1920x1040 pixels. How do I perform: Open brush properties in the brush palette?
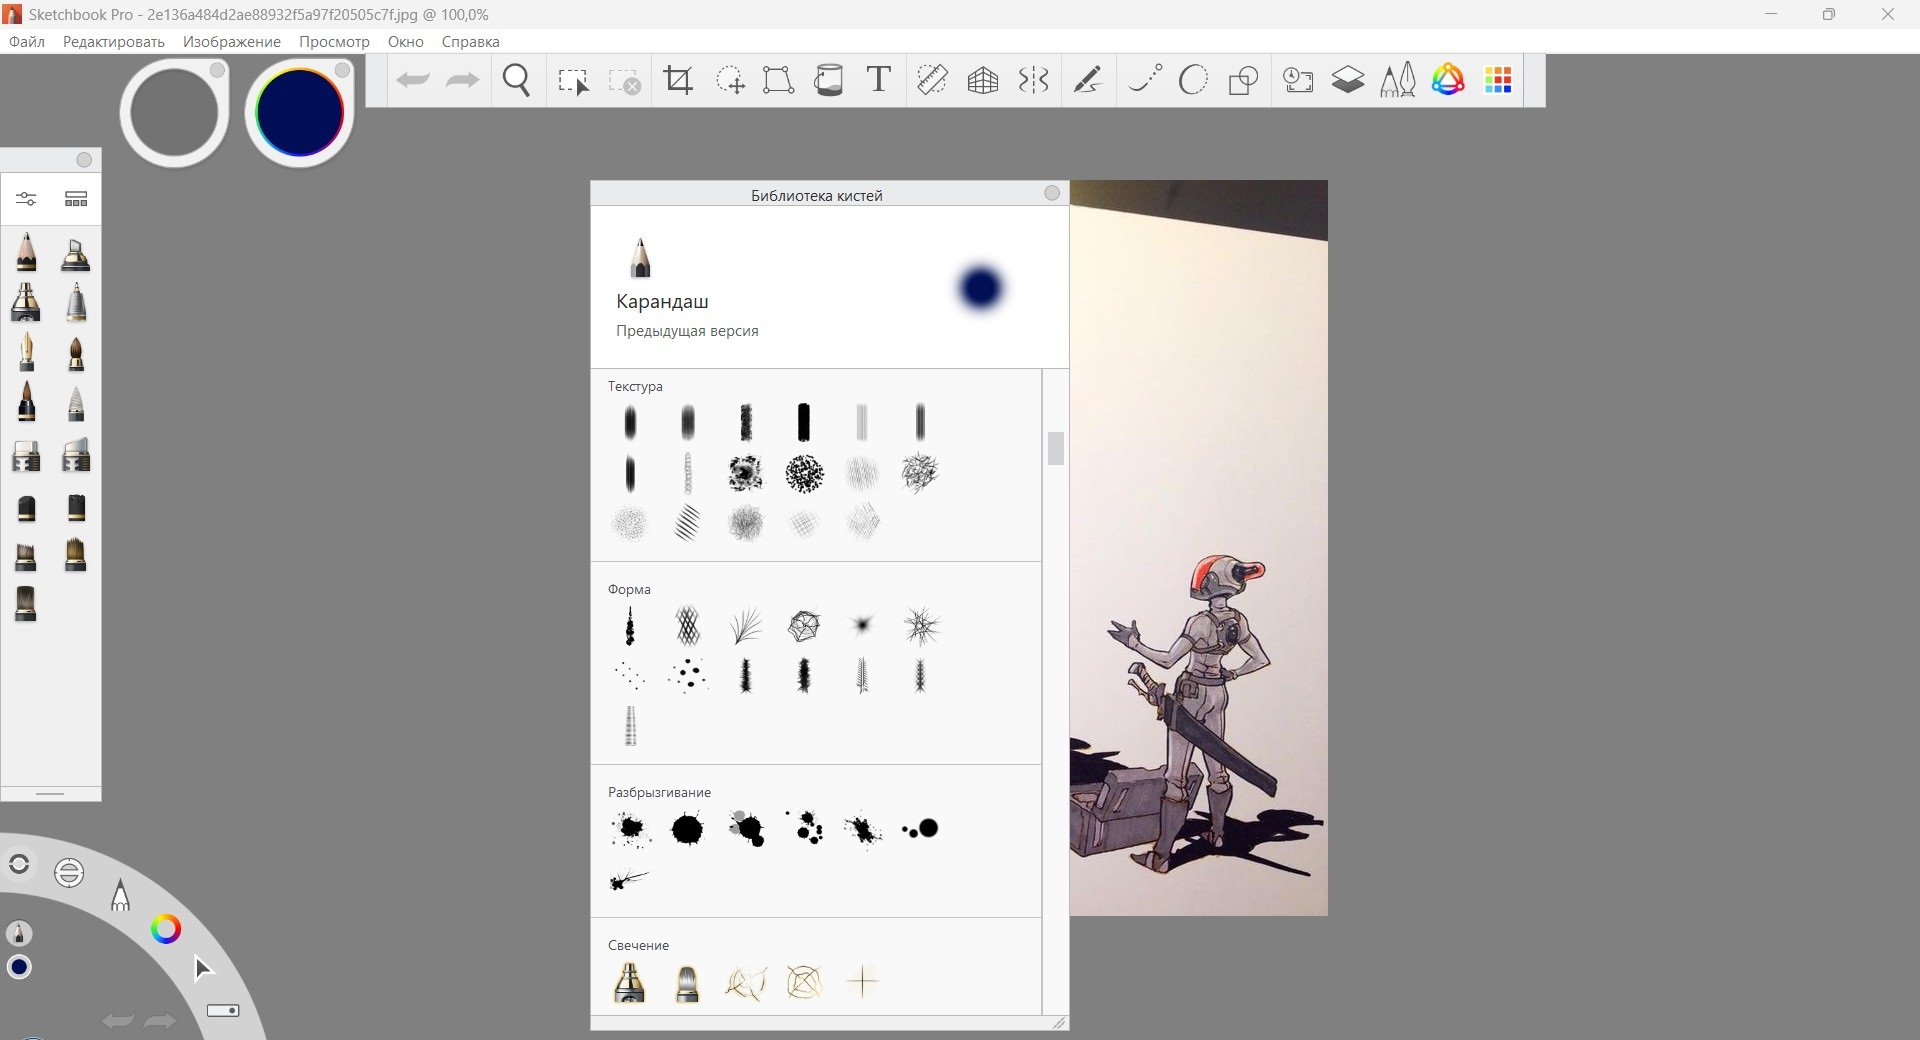click(x=27, y=199)
